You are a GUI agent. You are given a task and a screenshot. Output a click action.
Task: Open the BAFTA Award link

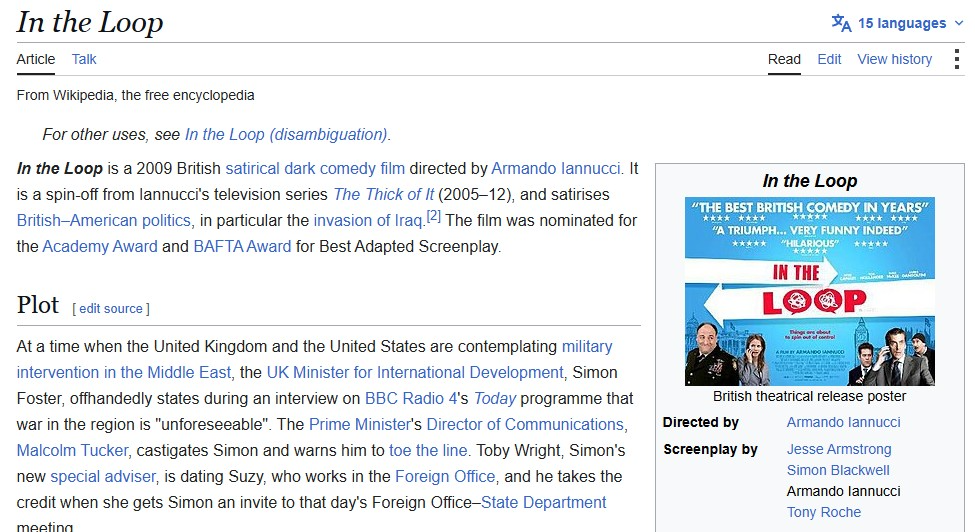(x=242, y=247)
